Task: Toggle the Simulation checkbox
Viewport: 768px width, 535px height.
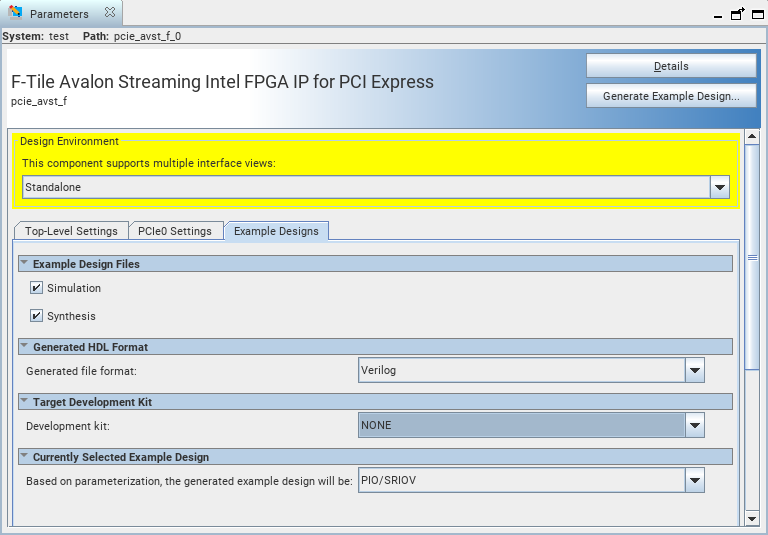Action: click(x=37, y=288)
